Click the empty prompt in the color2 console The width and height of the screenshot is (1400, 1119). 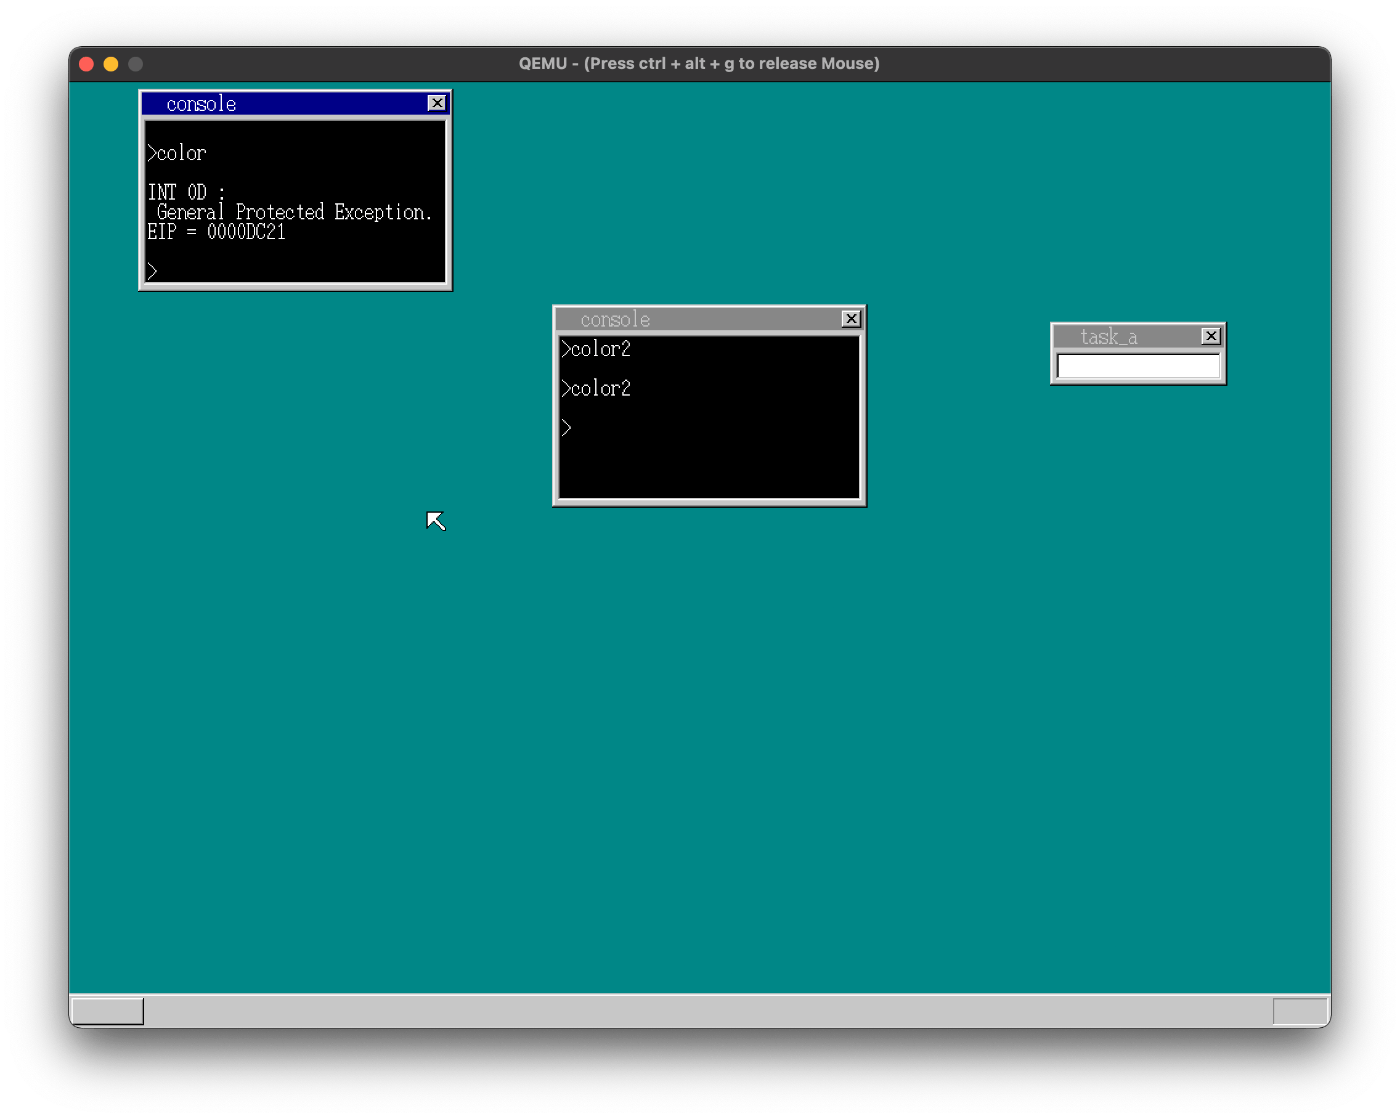click(x=566, y=428)
